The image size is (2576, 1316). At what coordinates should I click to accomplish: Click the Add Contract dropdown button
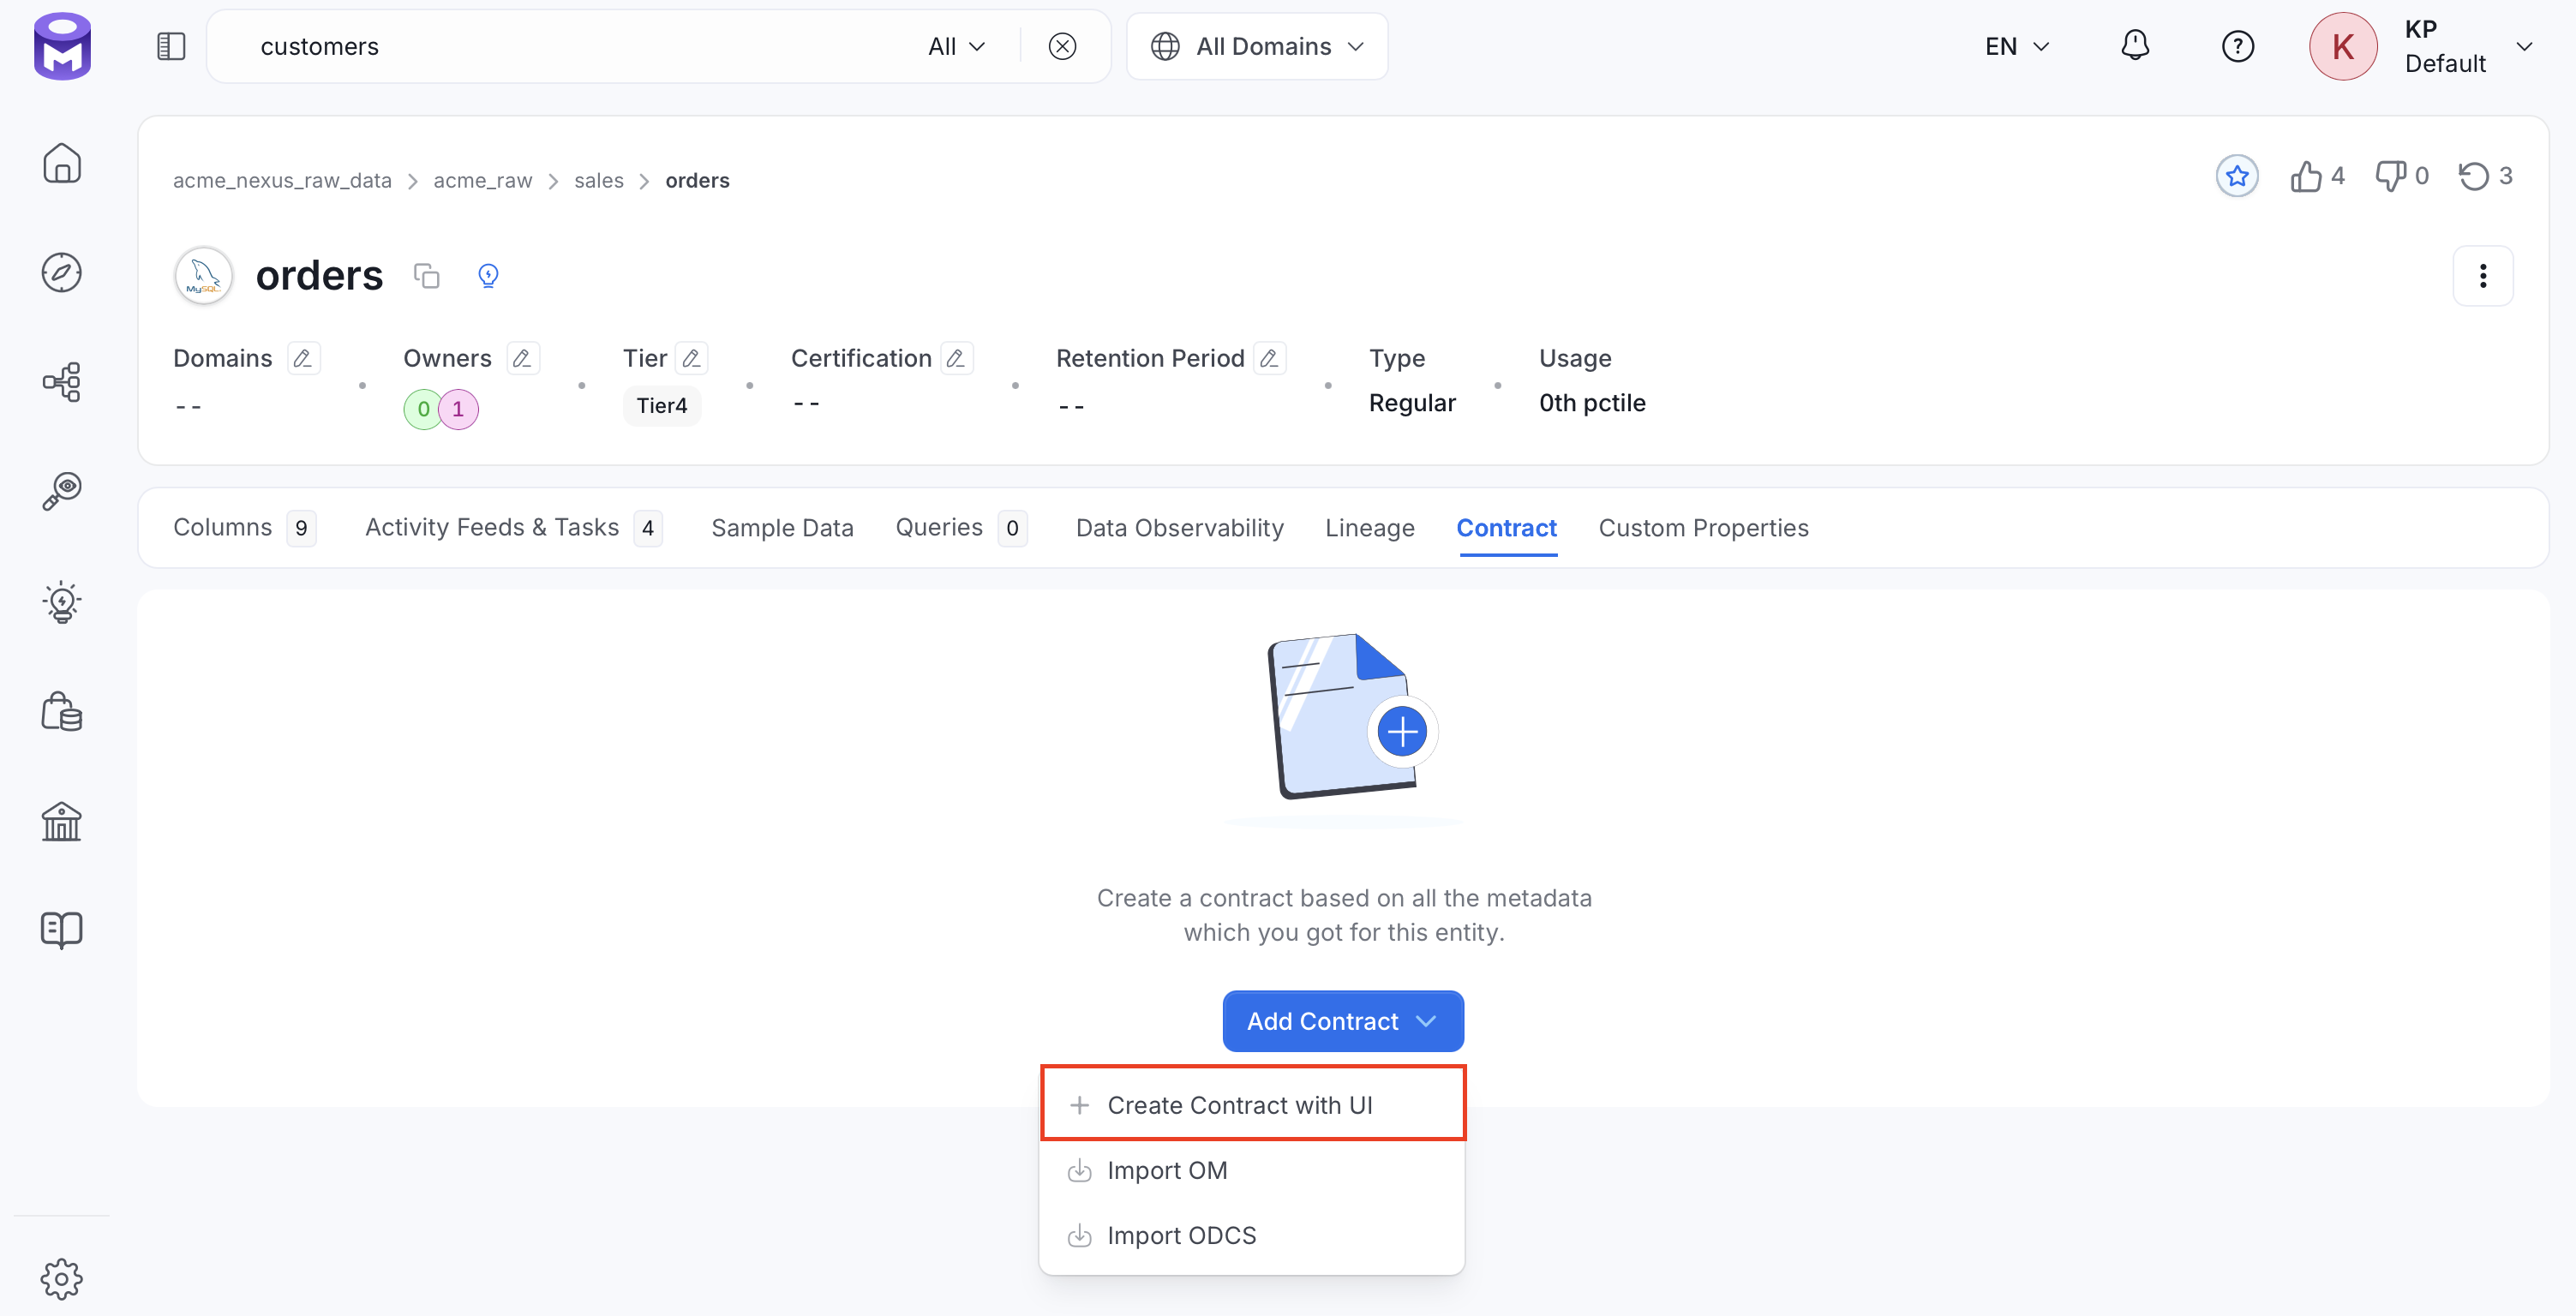click(1343, 1021)
